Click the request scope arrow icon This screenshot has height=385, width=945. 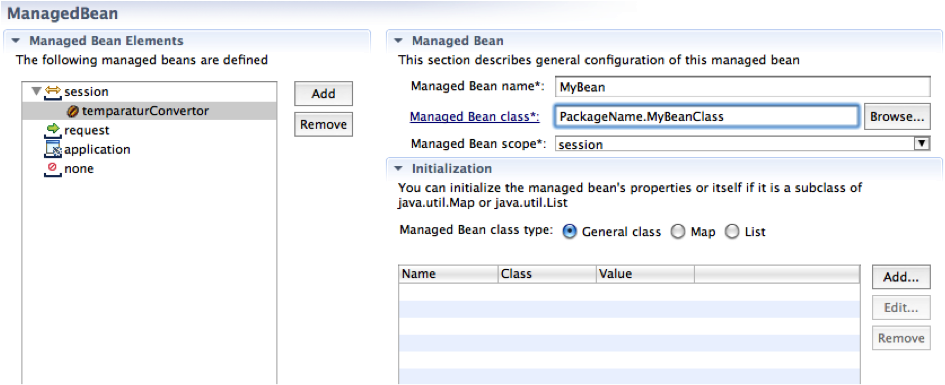click(x=53, y=130)
